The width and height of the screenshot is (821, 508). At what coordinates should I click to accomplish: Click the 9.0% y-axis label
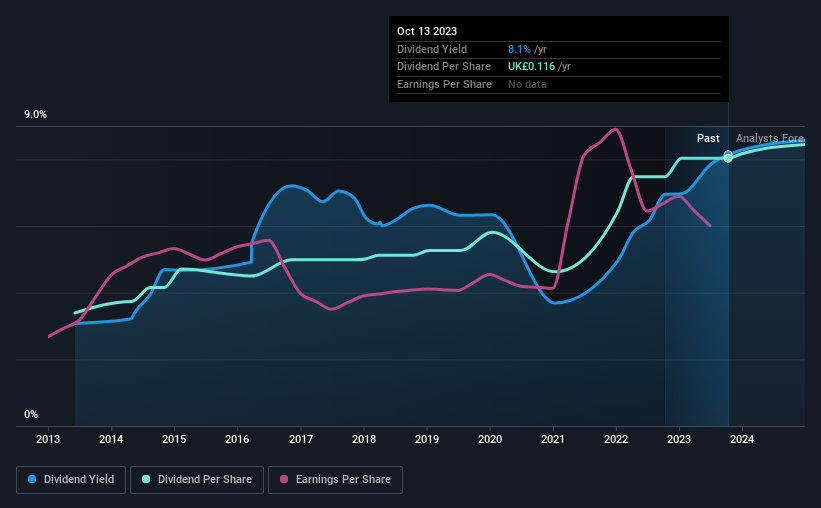[35, 115]
